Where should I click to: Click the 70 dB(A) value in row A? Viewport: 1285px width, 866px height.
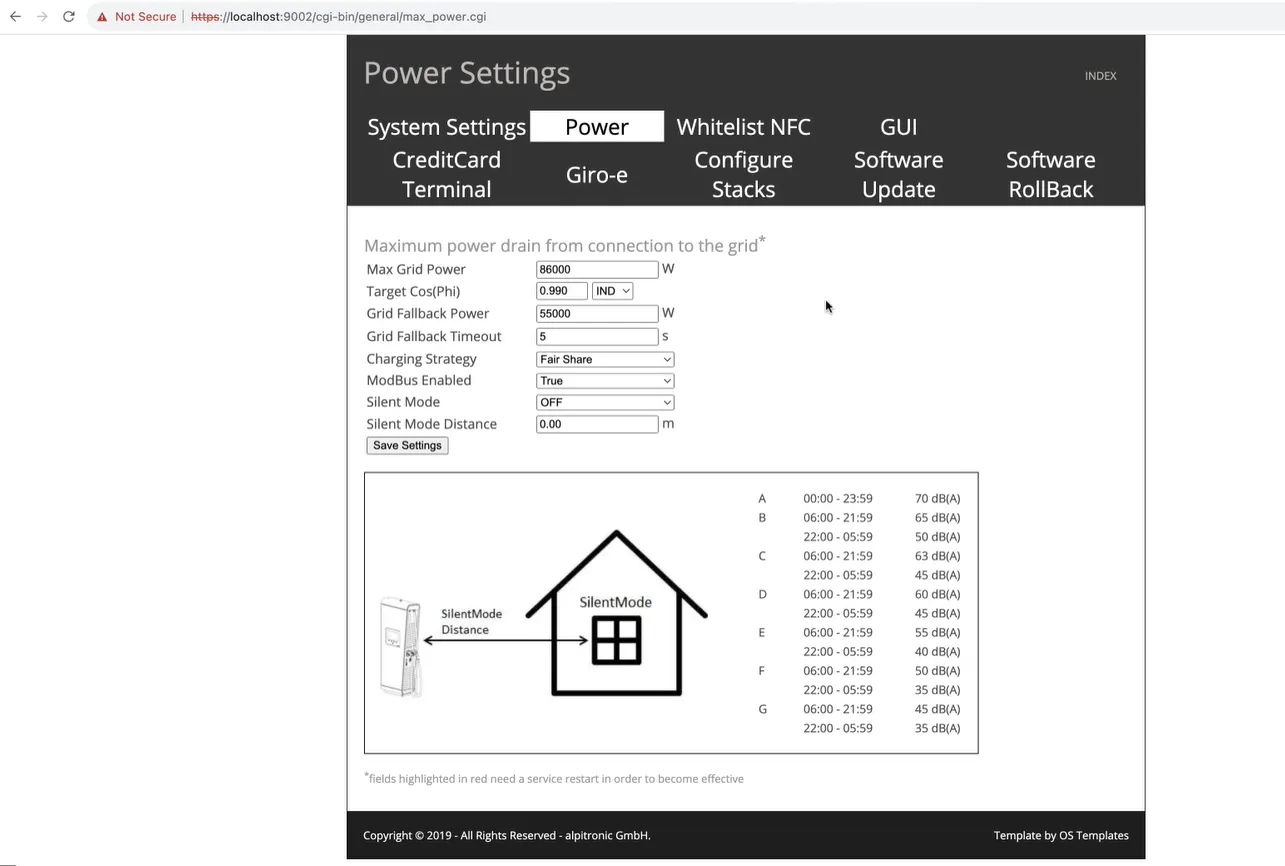pos(937,498)
